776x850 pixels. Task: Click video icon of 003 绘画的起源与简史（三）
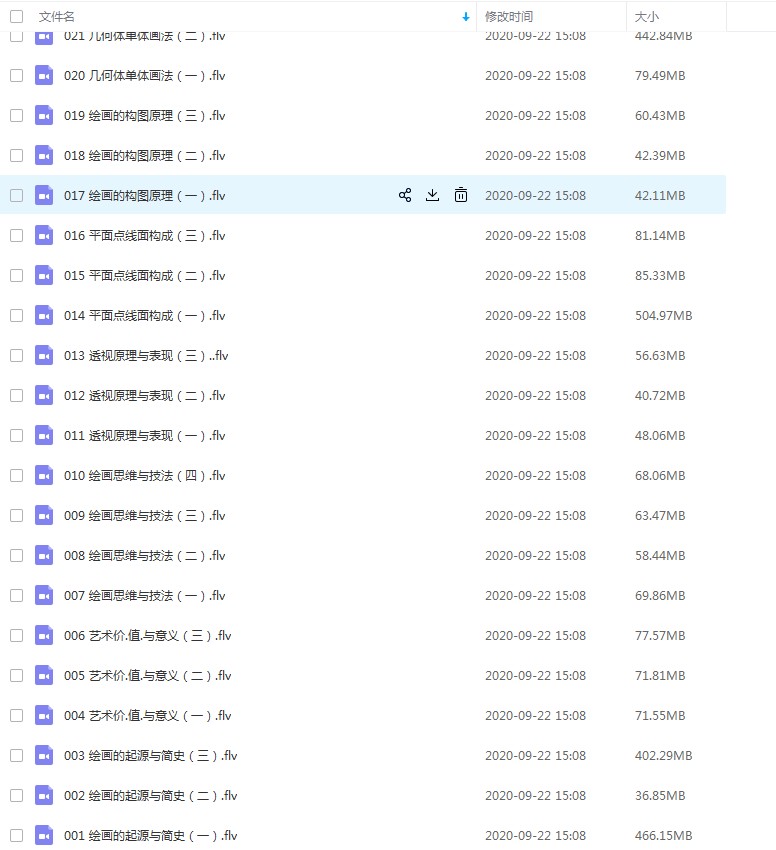44,756
